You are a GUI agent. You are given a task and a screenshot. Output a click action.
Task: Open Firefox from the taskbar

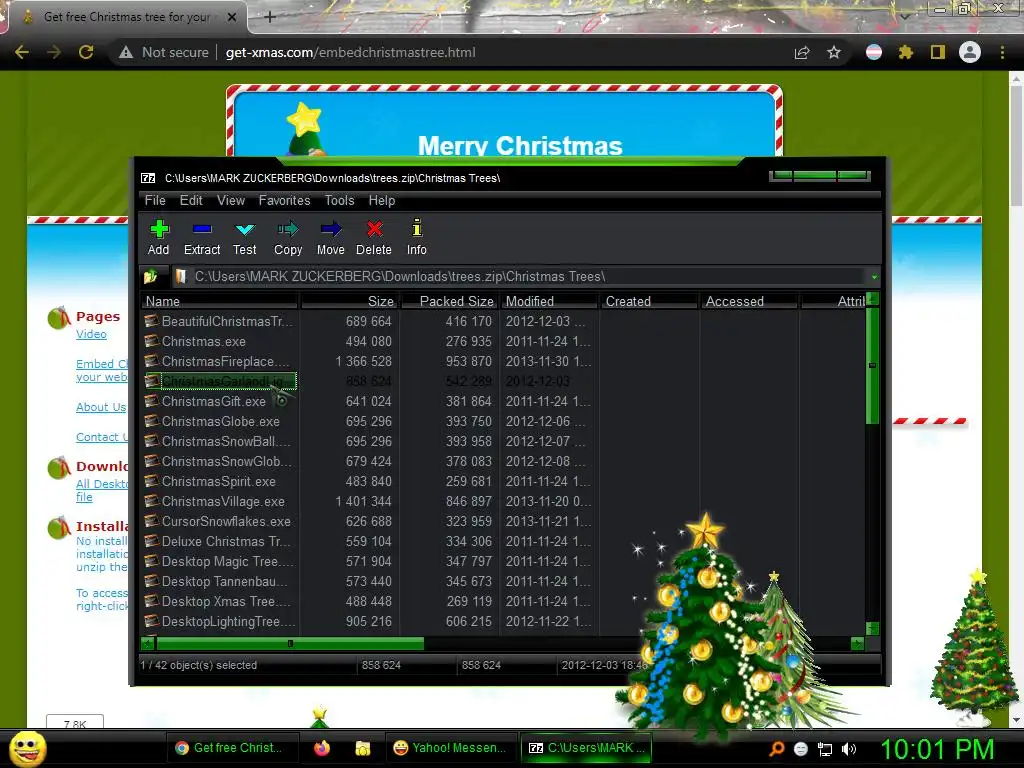(x=322, y=748)
